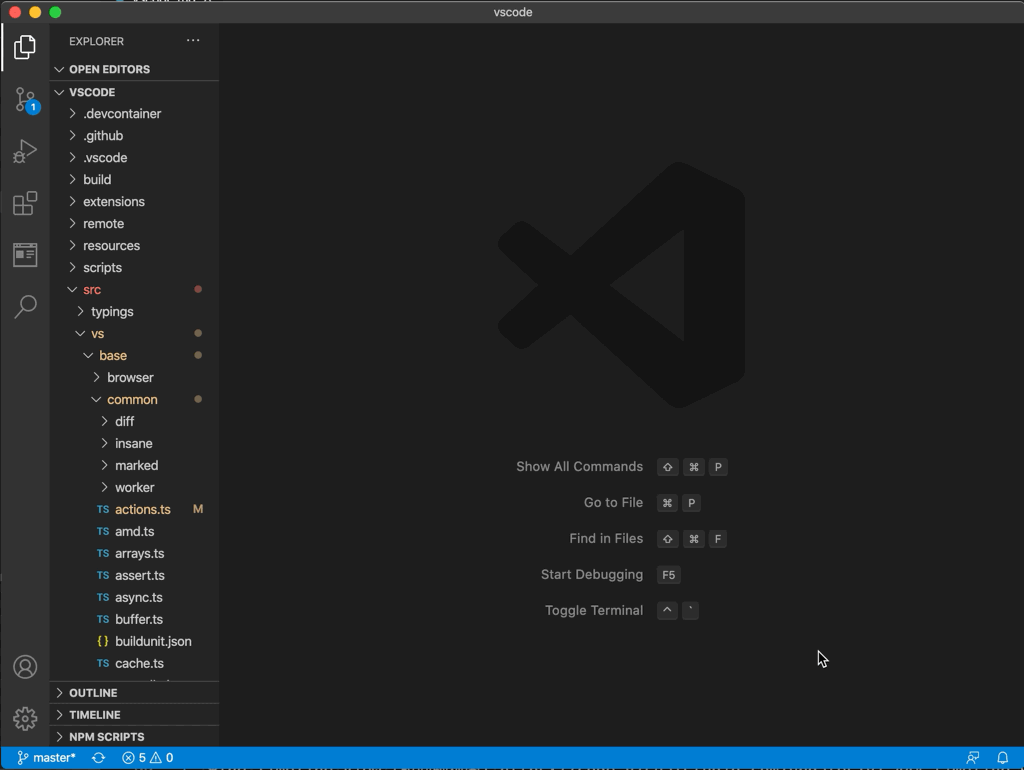
Task: Open Explorer more actions ellipsis menu
Action: point(193,41)
